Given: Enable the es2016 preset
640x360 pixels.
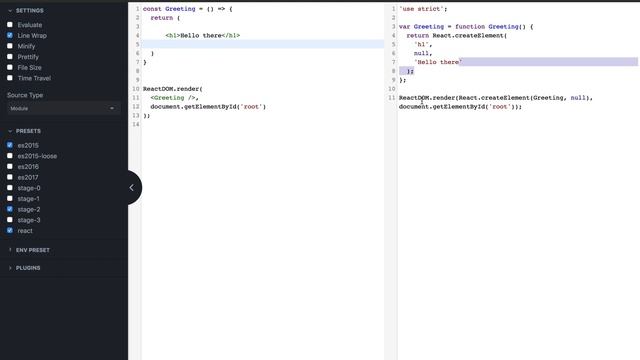Looking at the screenshot, I should click(10, 166).
